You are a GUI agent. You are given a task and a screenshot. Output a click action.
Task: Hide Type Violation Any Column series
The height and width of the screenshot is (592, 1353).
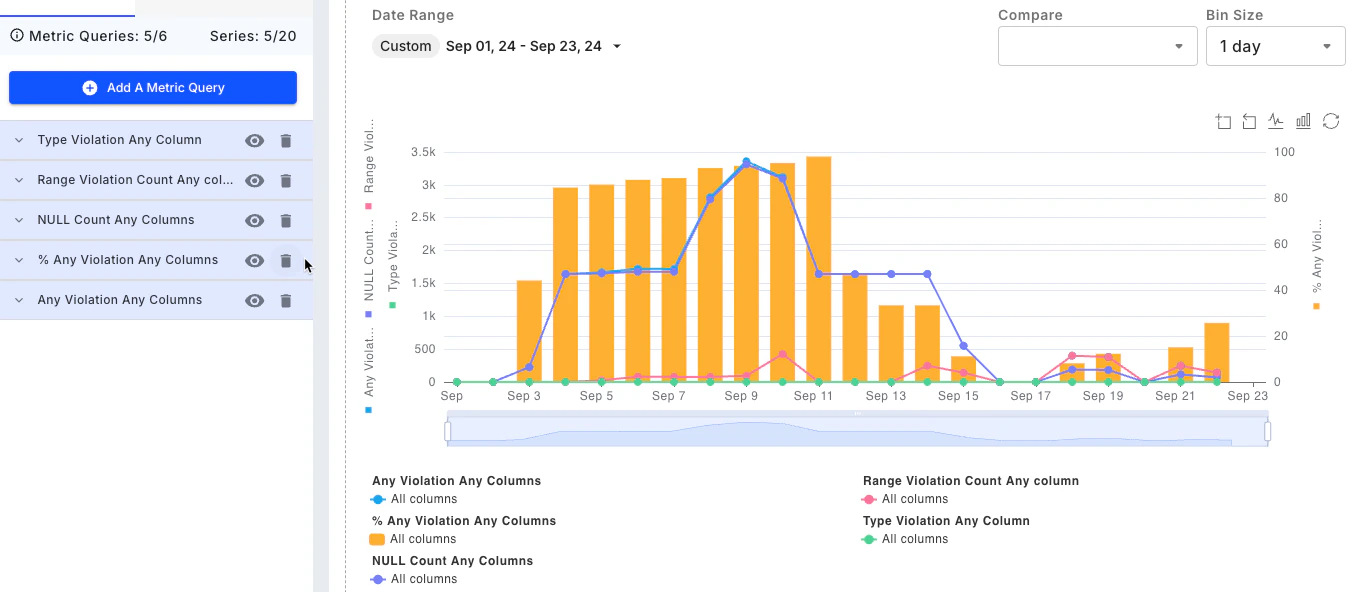255,141
